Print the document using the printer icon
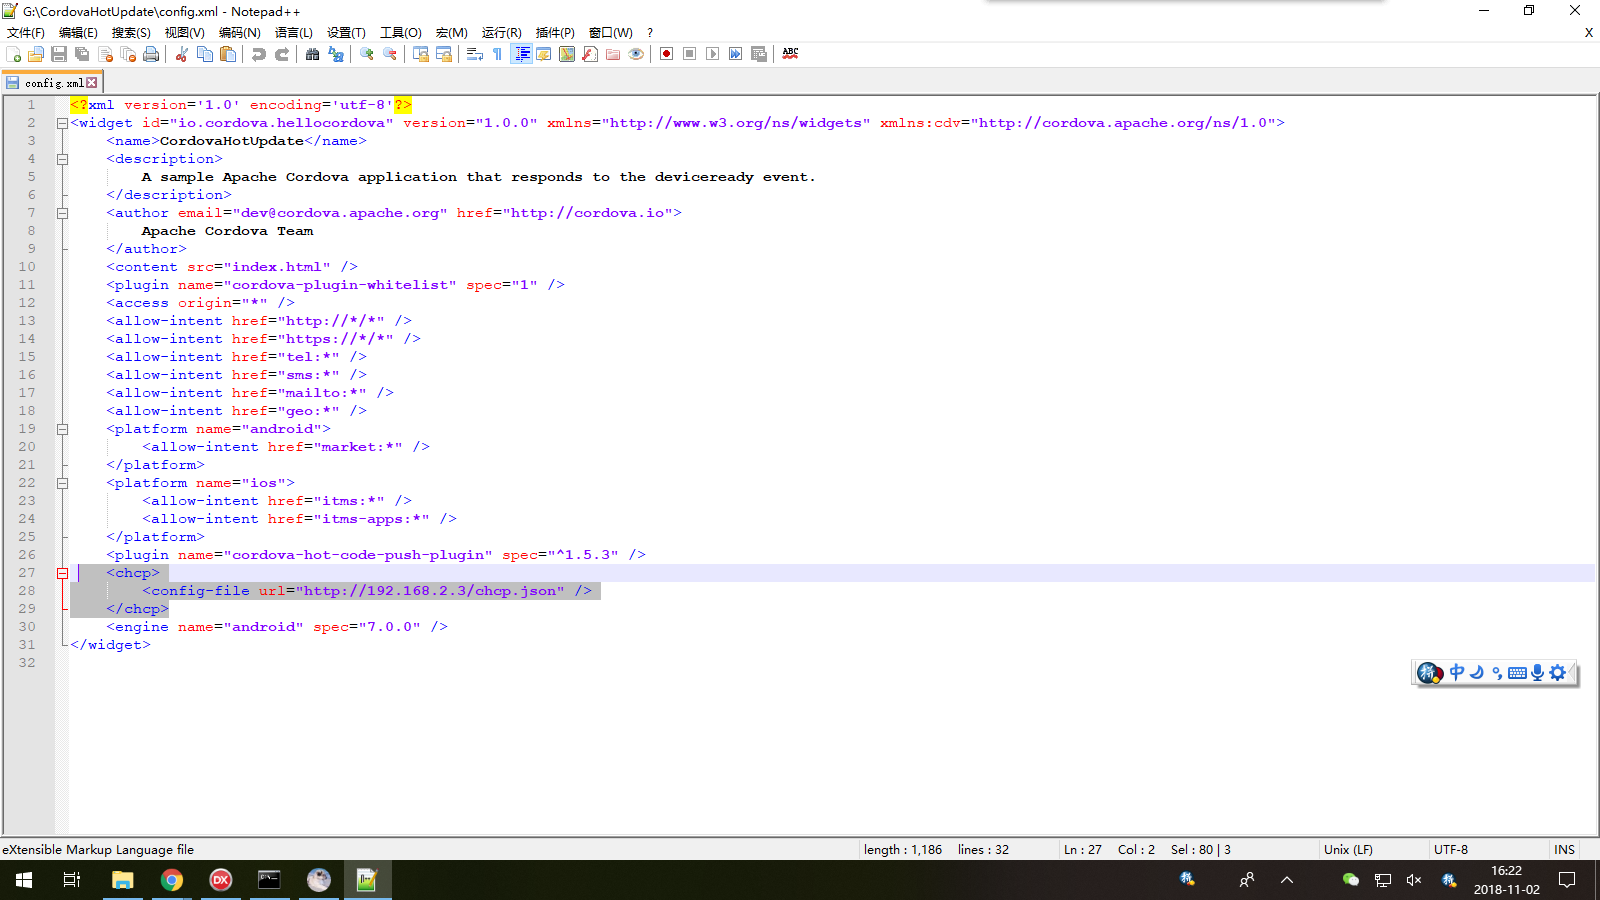The image size is (1600, 900). pyautogui.click(x=151, y=54)
